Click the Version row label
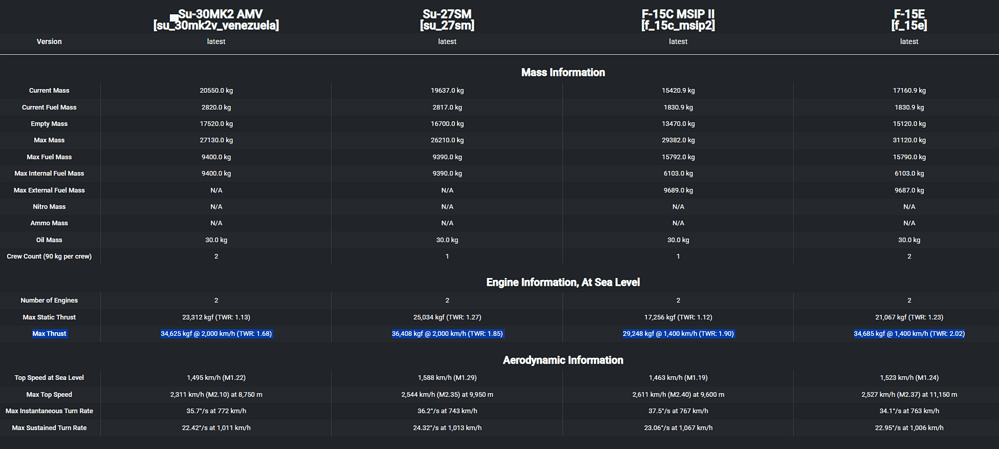 (49, 41)
